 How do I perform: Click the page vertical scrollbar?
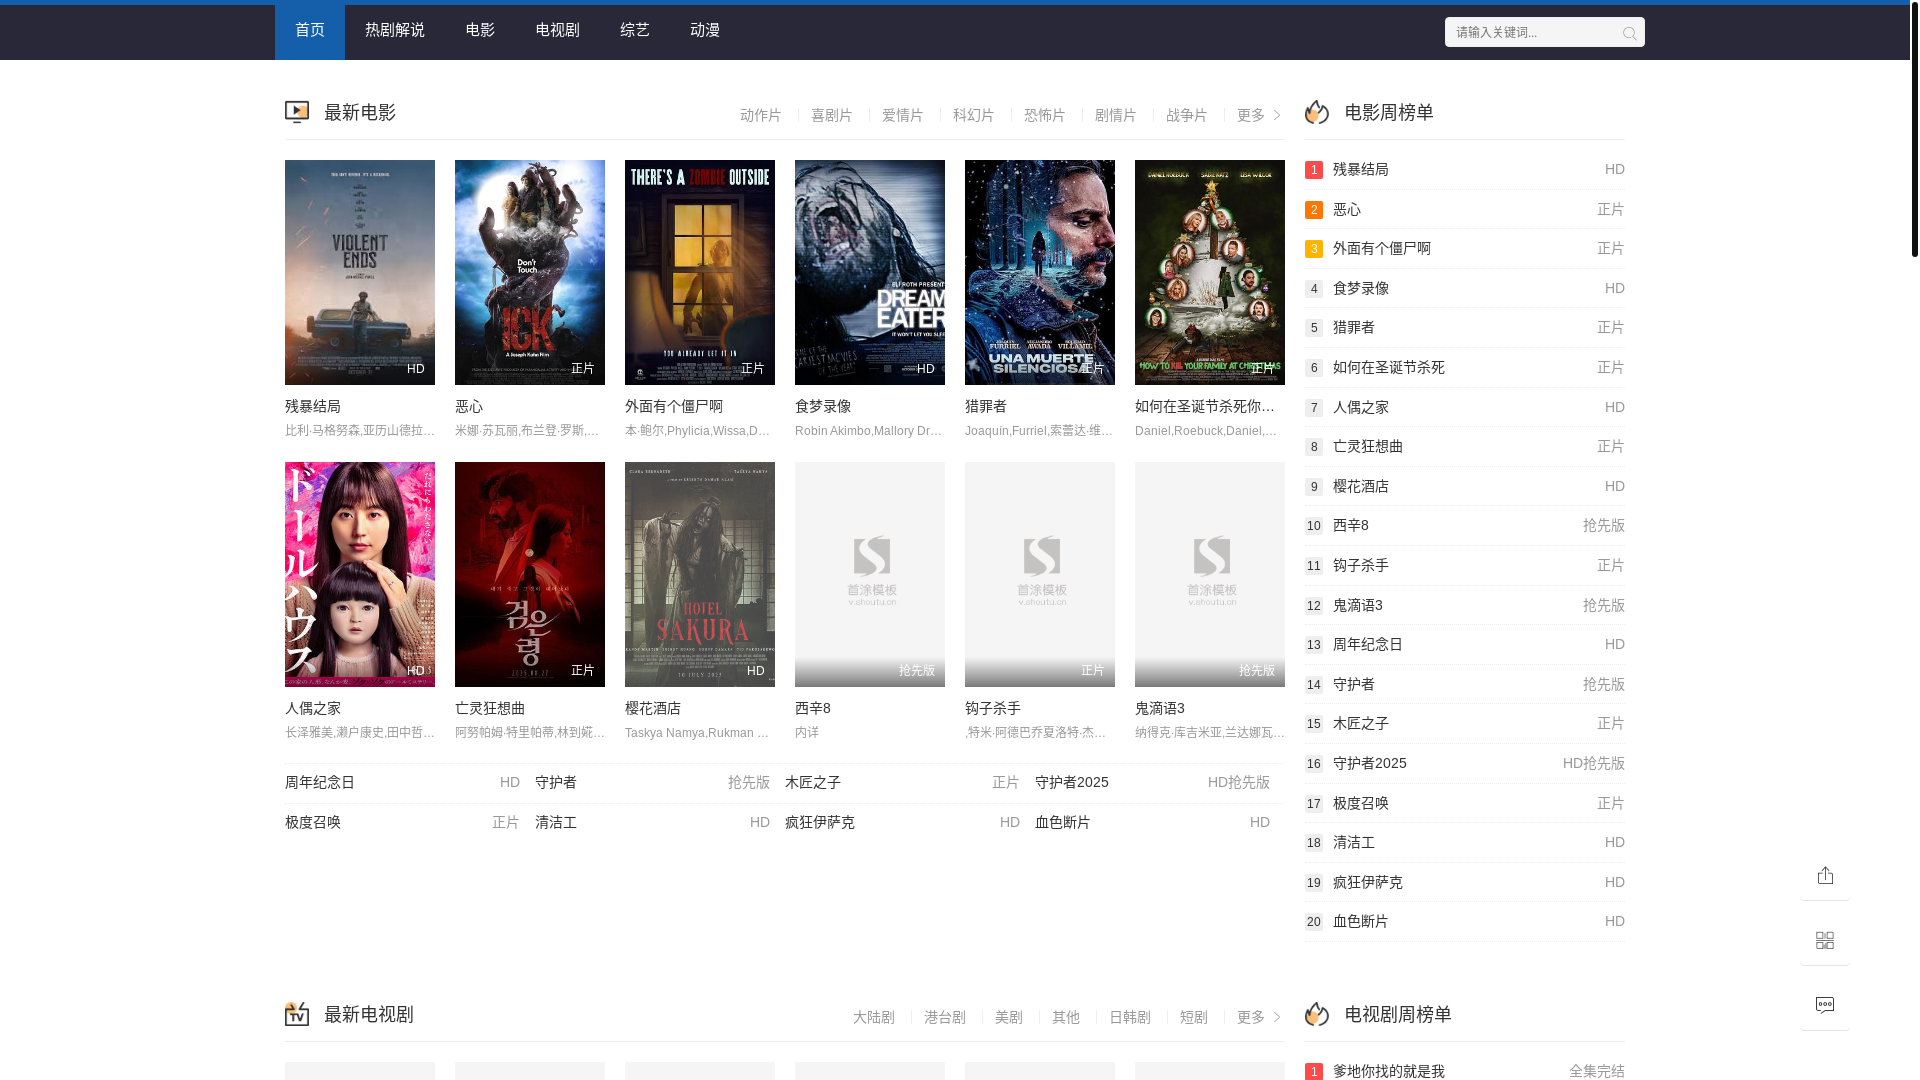1915,130
